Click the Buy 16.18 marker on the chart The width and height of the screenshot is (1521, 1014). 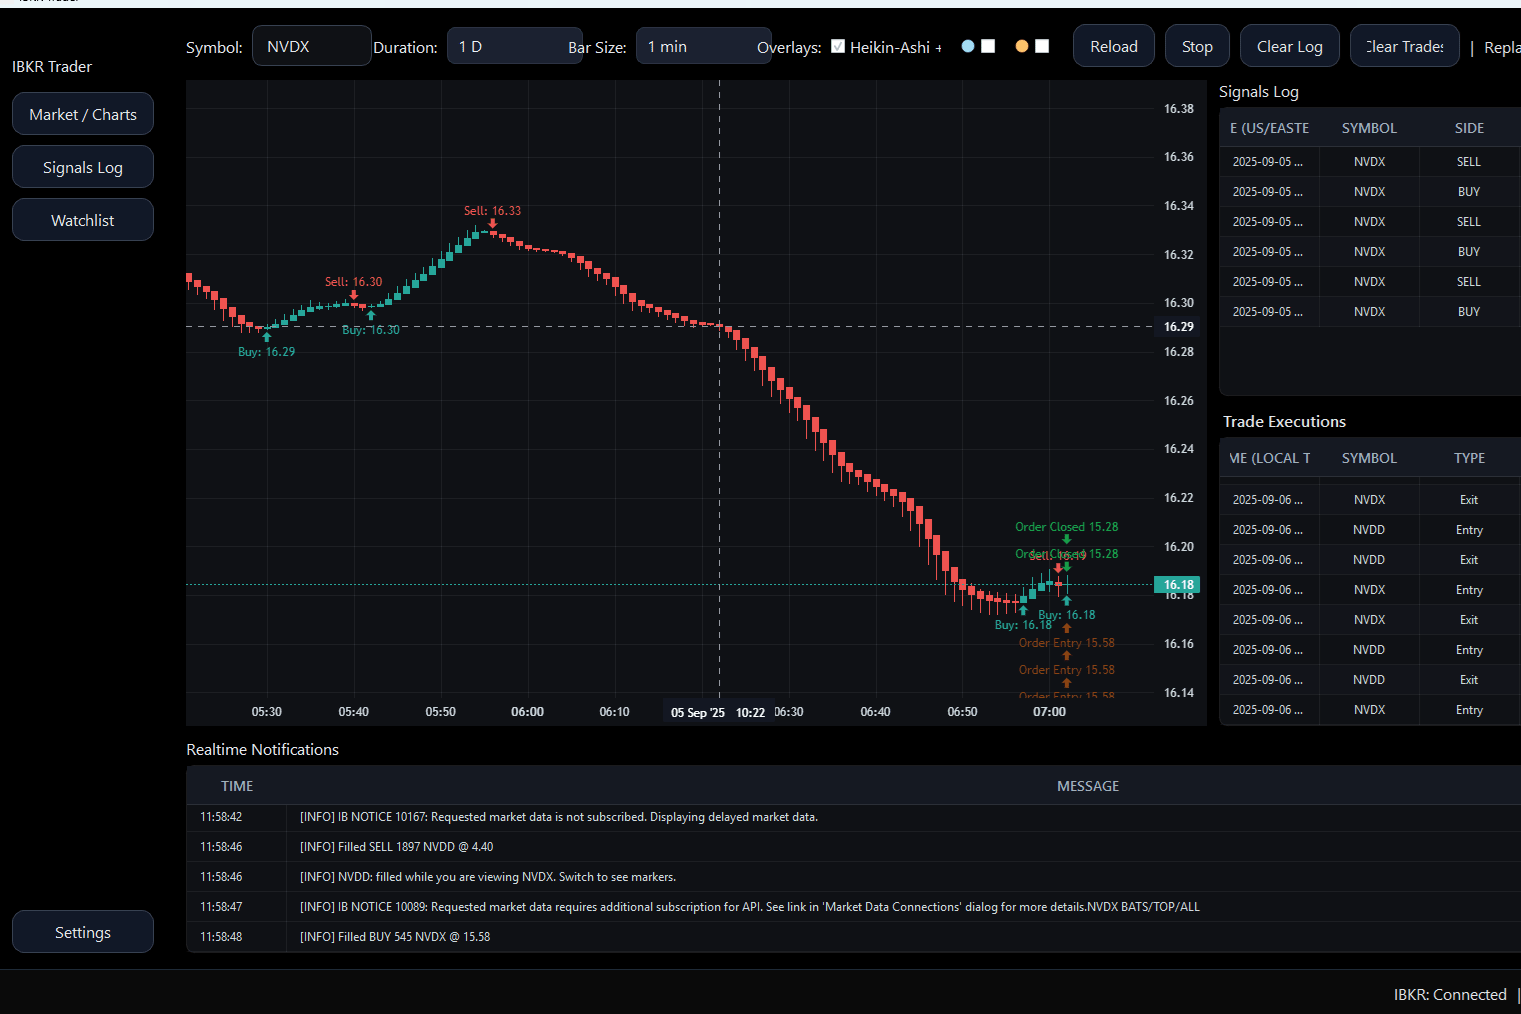click(x=1066, y=614)
